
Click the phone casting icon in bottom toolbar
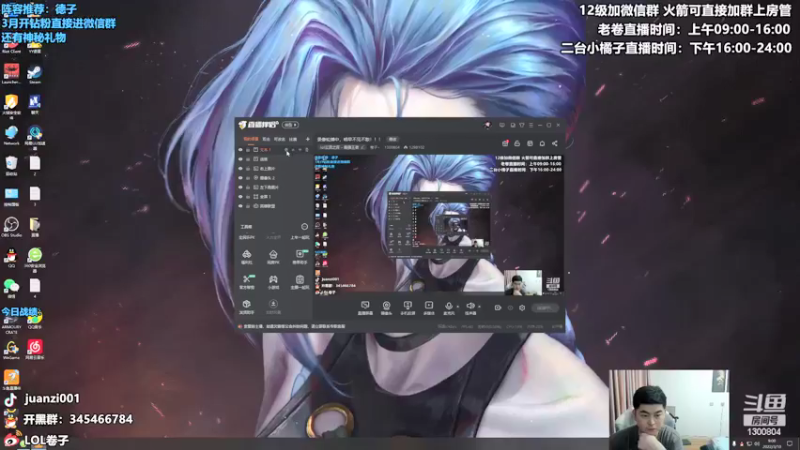pyautogui.click(x=407, y=307)
